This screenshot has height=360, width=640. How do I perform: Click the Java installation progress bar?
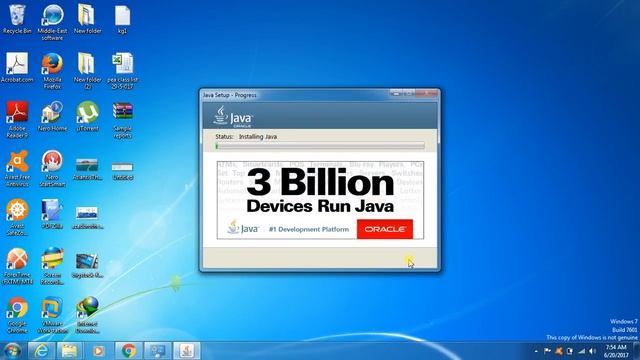pos(320,146)
